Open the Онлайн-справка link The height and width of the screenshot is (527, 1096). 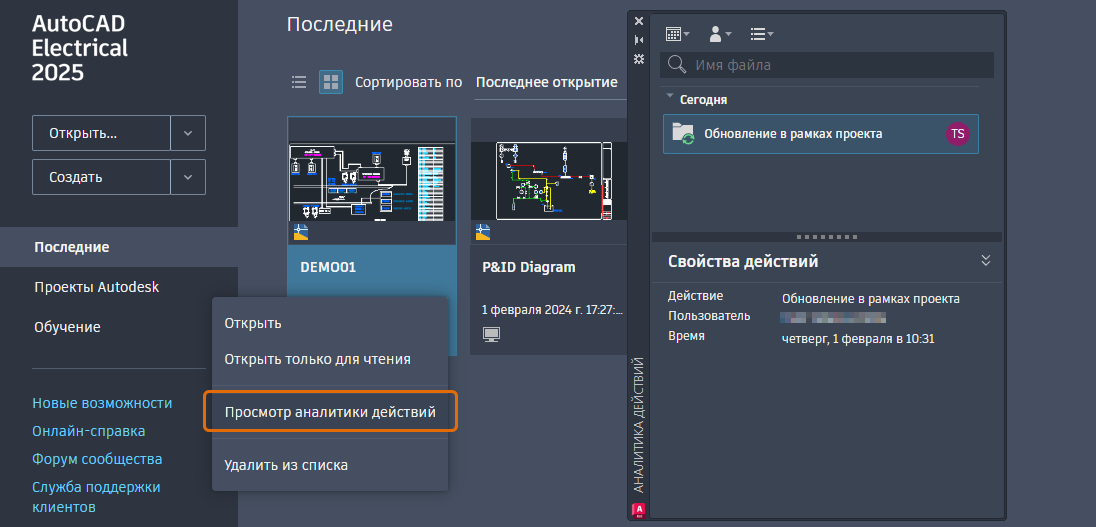pos(89,431)
